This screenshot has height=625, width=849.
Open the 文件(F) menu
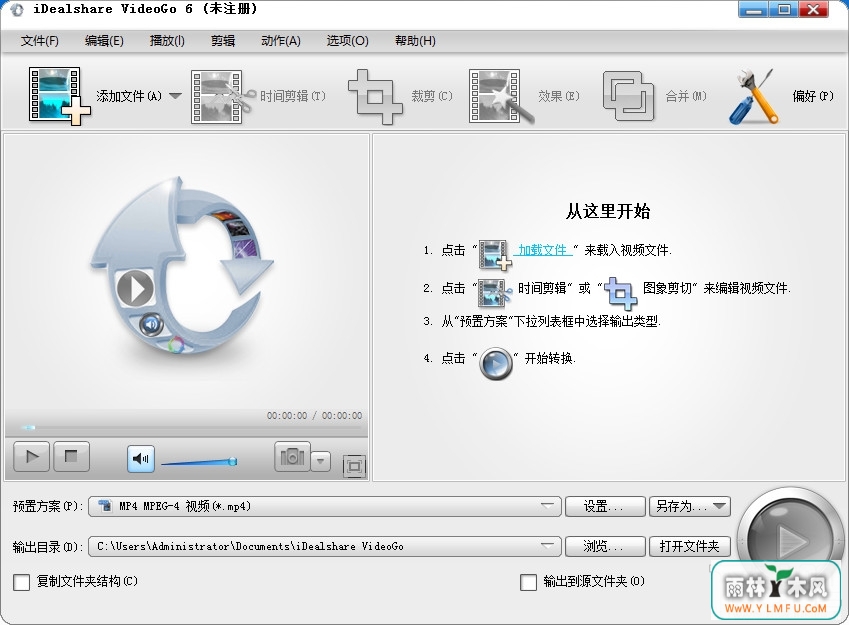(40, 41)
